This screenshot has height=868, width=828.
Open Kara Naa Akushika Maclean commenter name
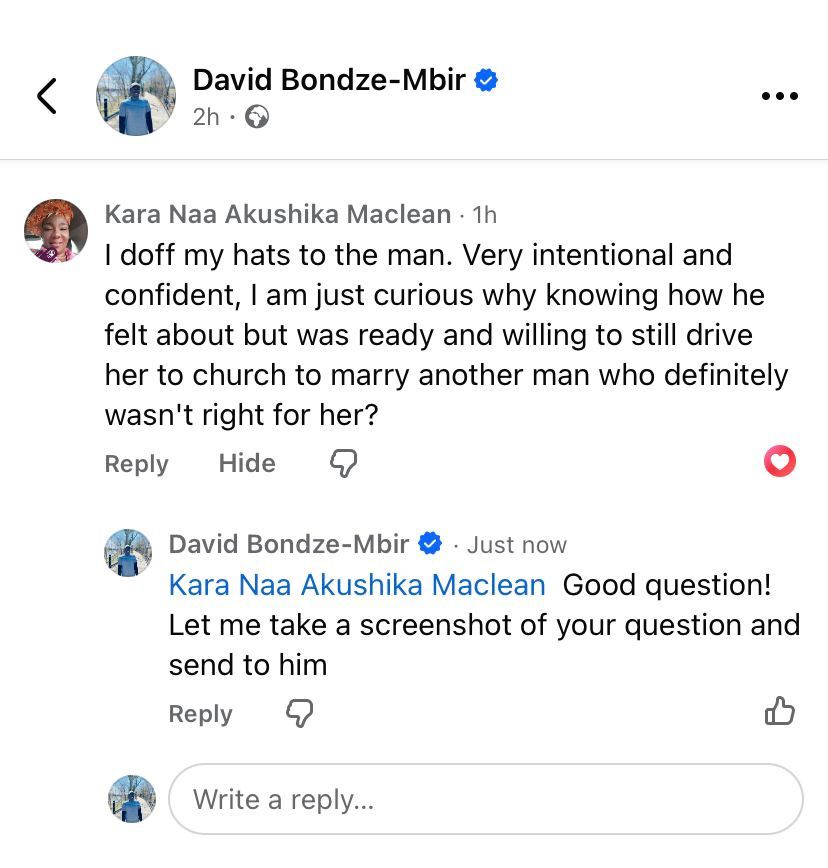pyautogui.click(x=278, y=214)
